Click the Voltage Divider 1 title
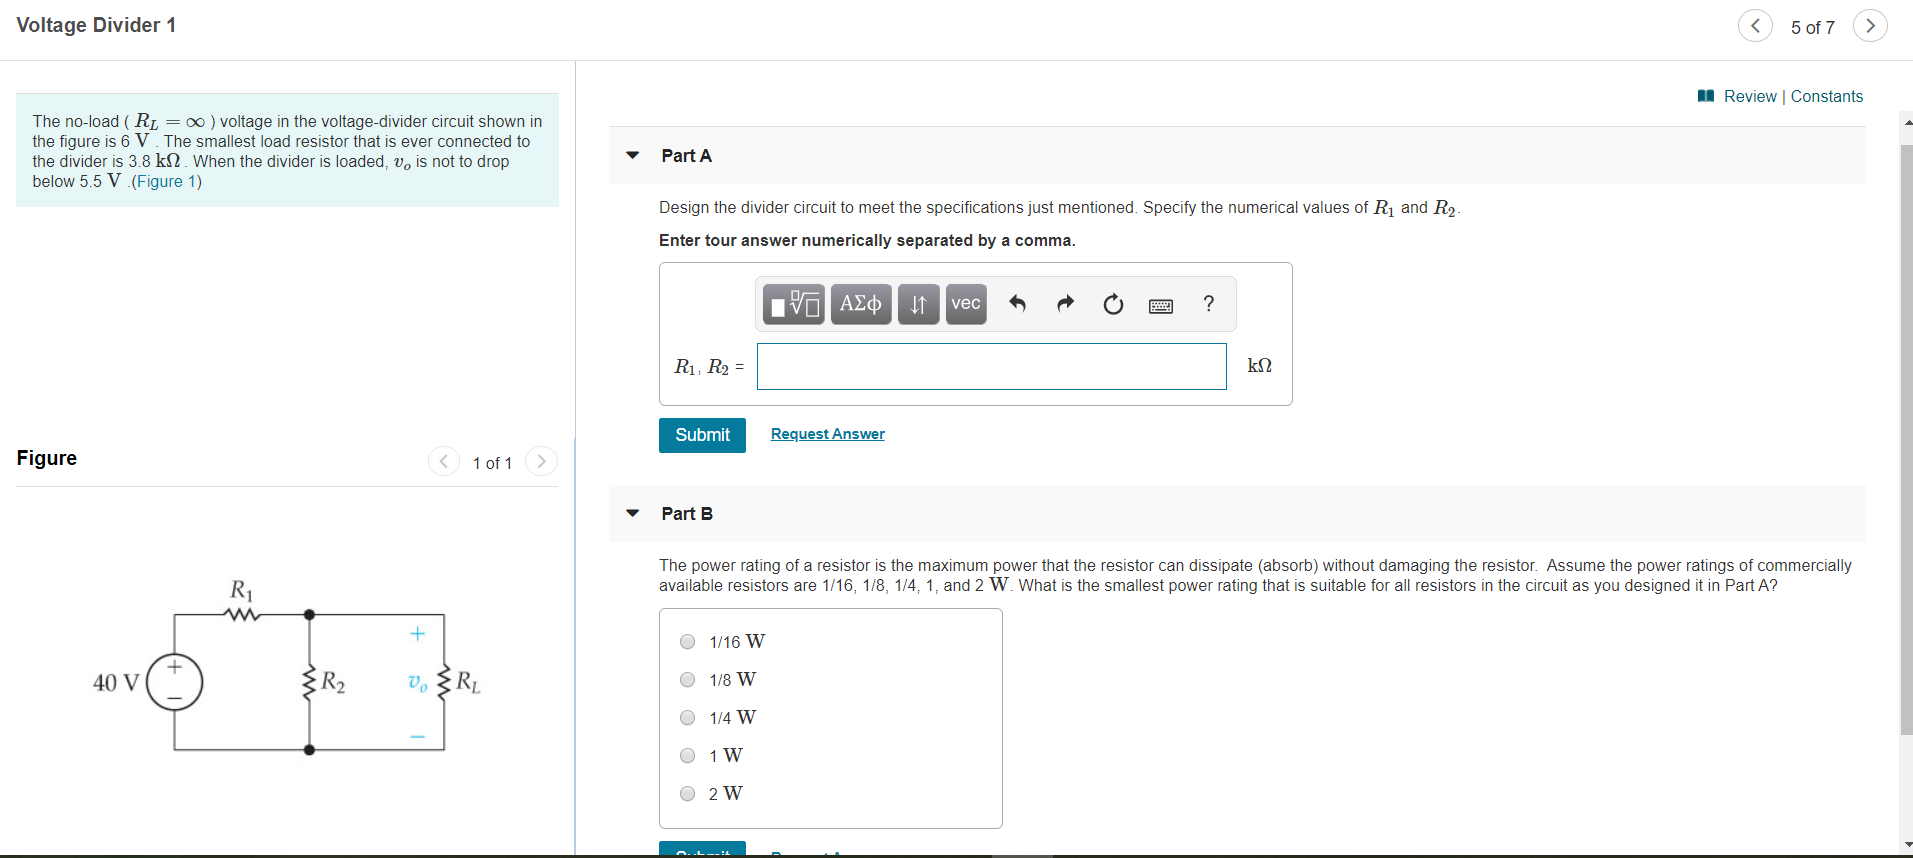 point(96,25)
